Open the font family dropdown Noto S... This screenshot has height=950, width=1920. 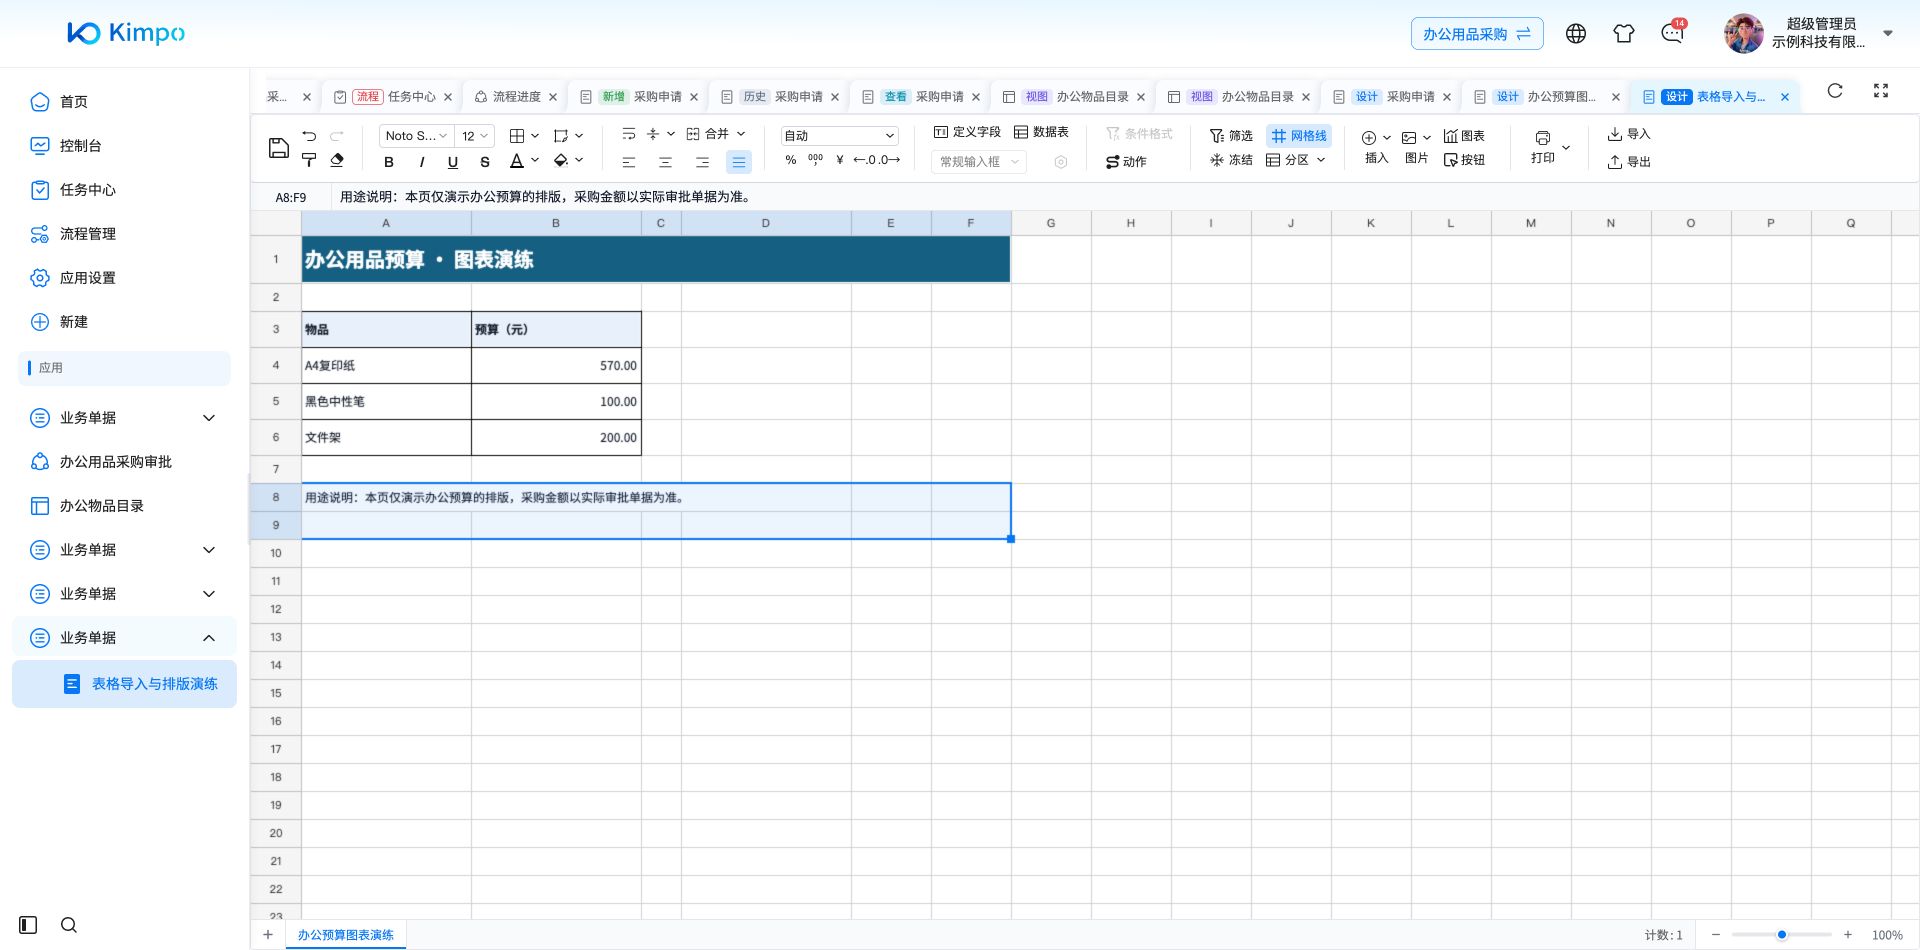click(416, 136)
